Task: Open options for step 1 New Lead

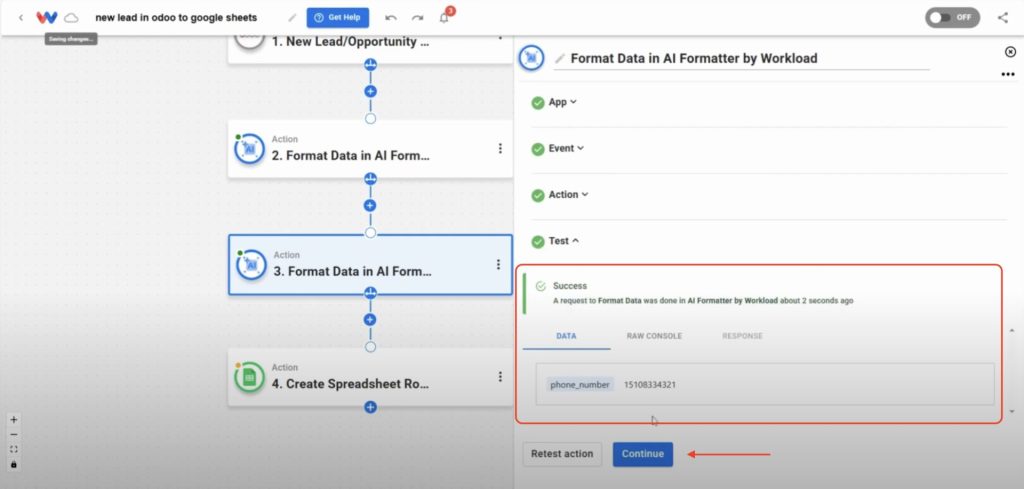Action: [x=500, y=39]
